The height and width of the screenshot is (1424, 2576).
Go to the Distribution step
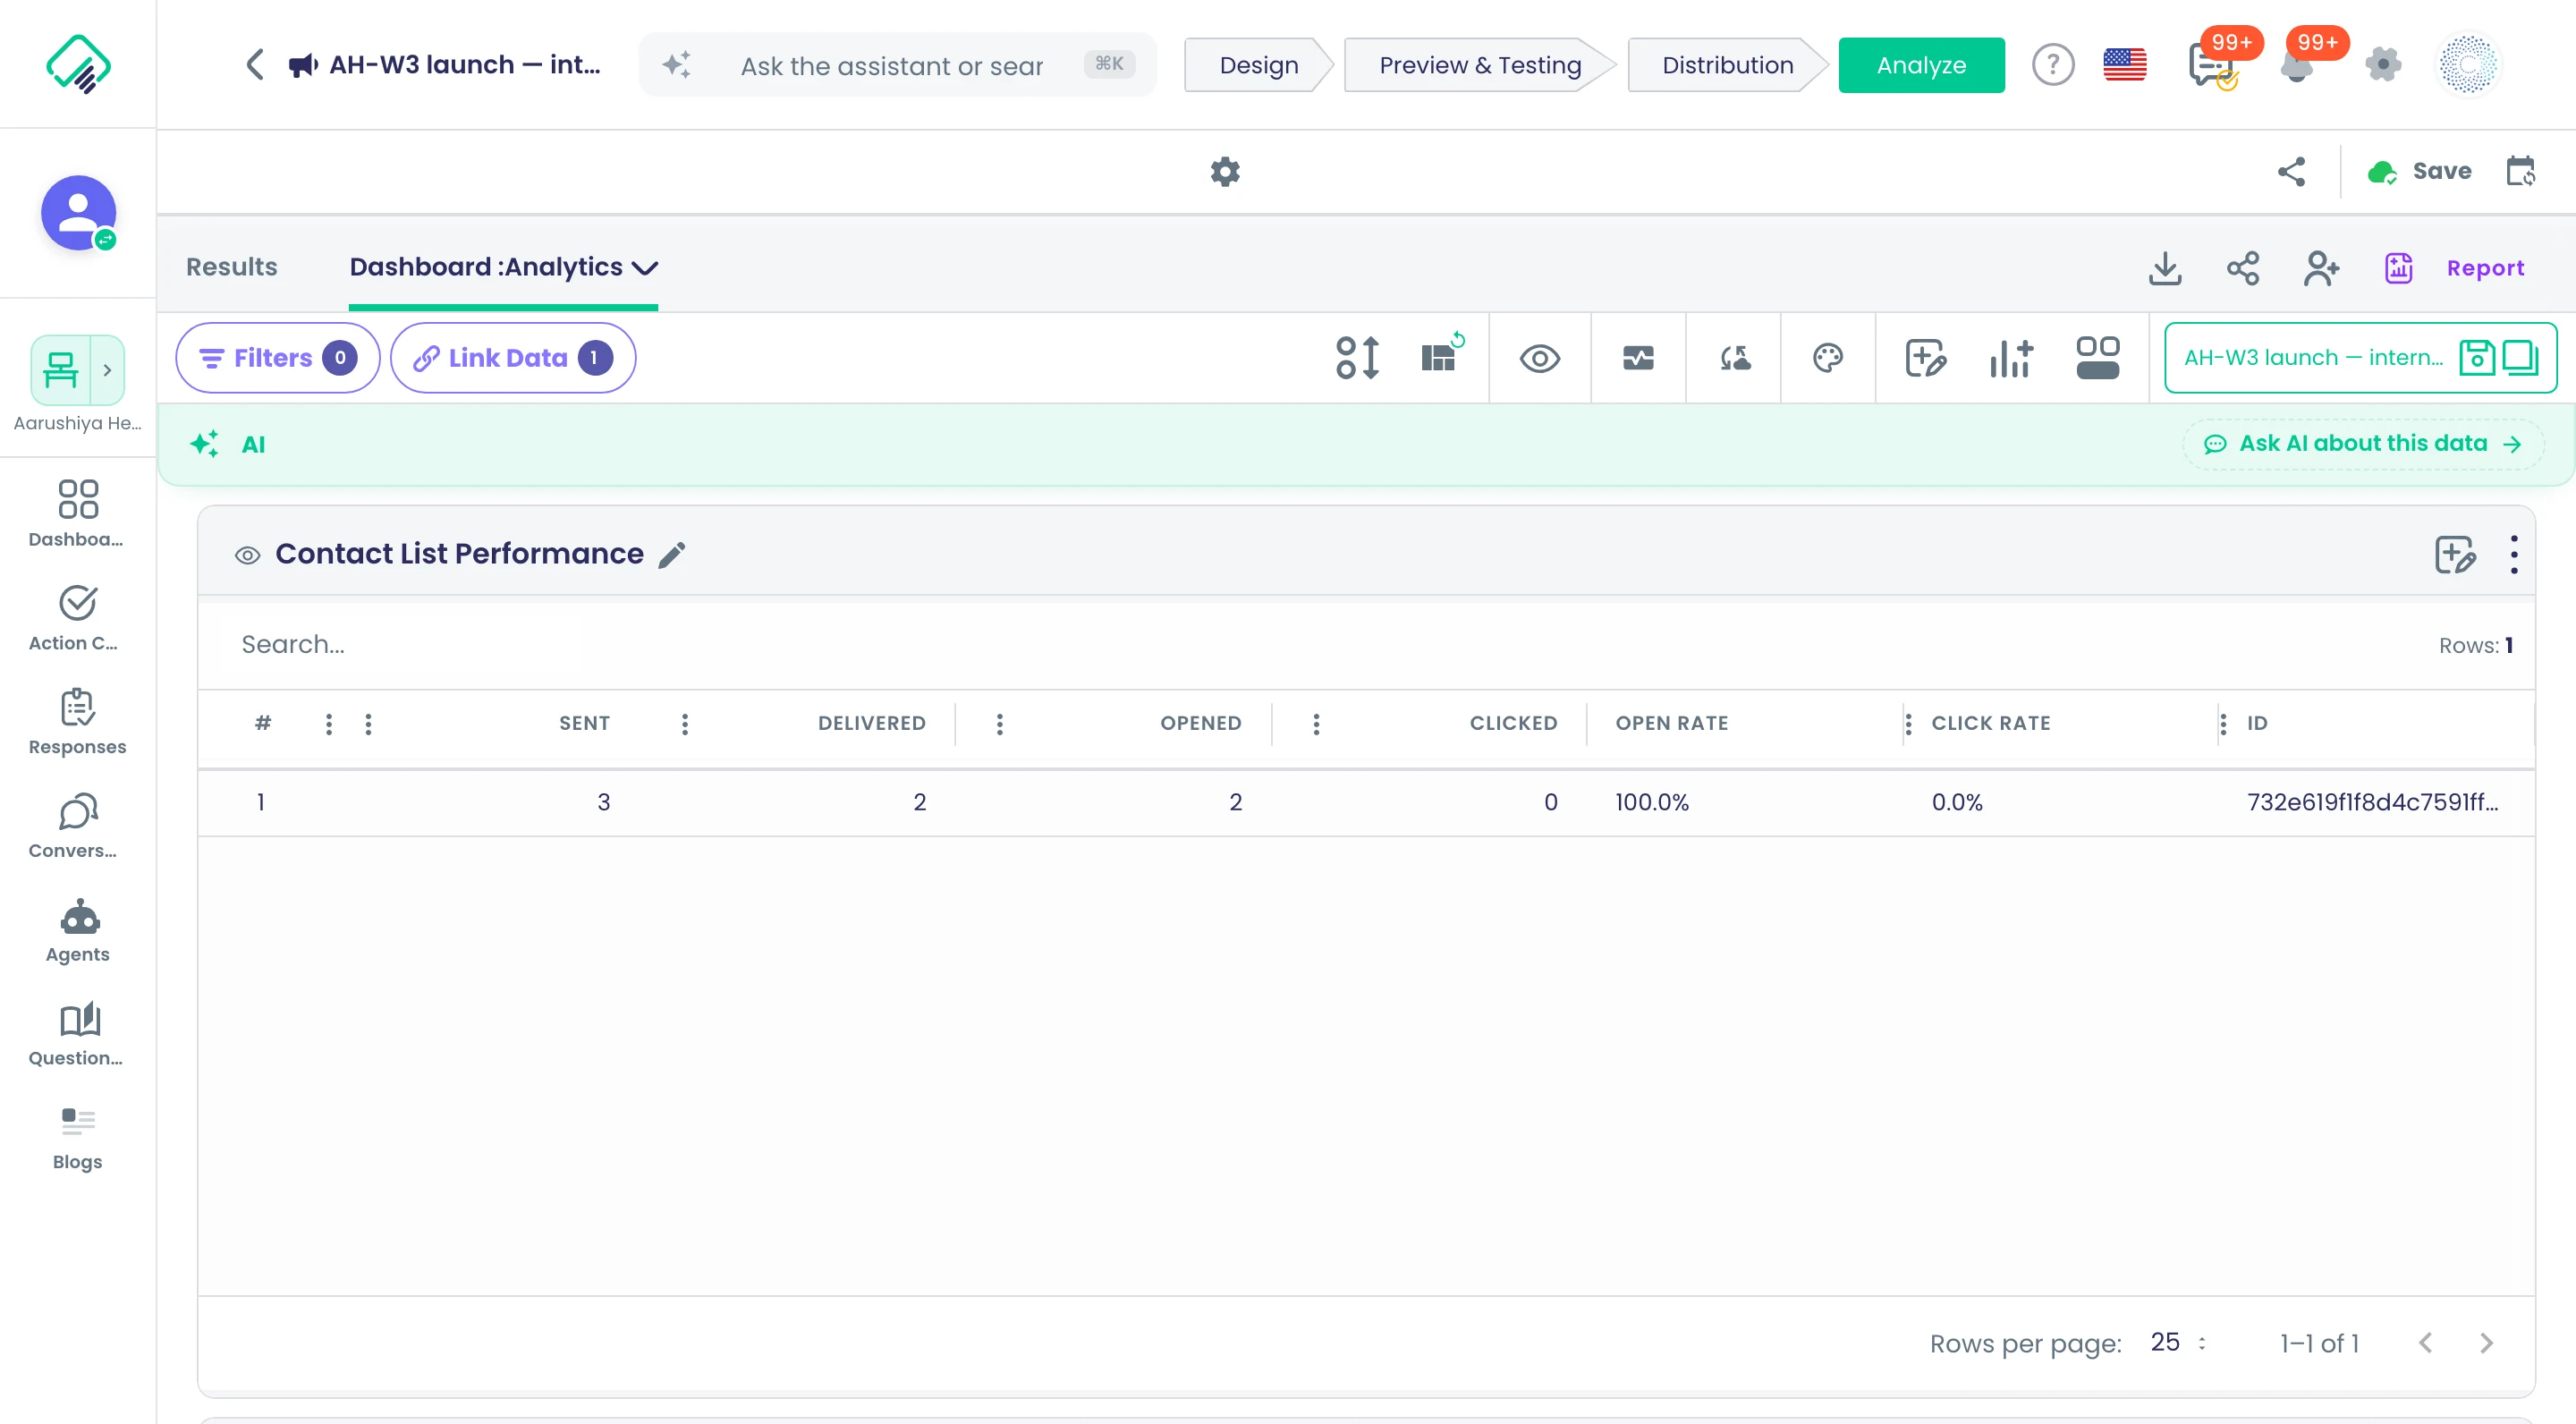point(1728,65)
